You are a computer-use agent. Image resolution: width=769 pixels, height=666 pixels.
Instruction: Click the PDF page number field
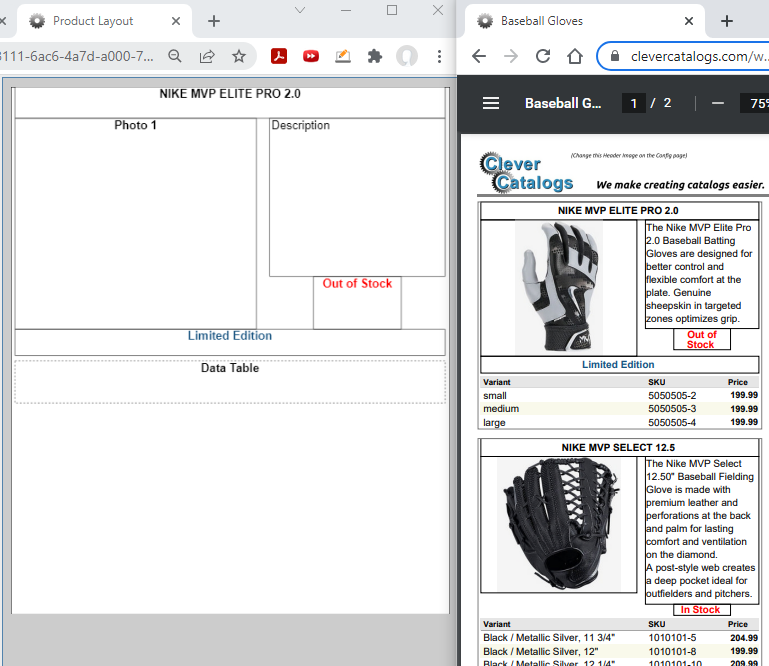634,103
